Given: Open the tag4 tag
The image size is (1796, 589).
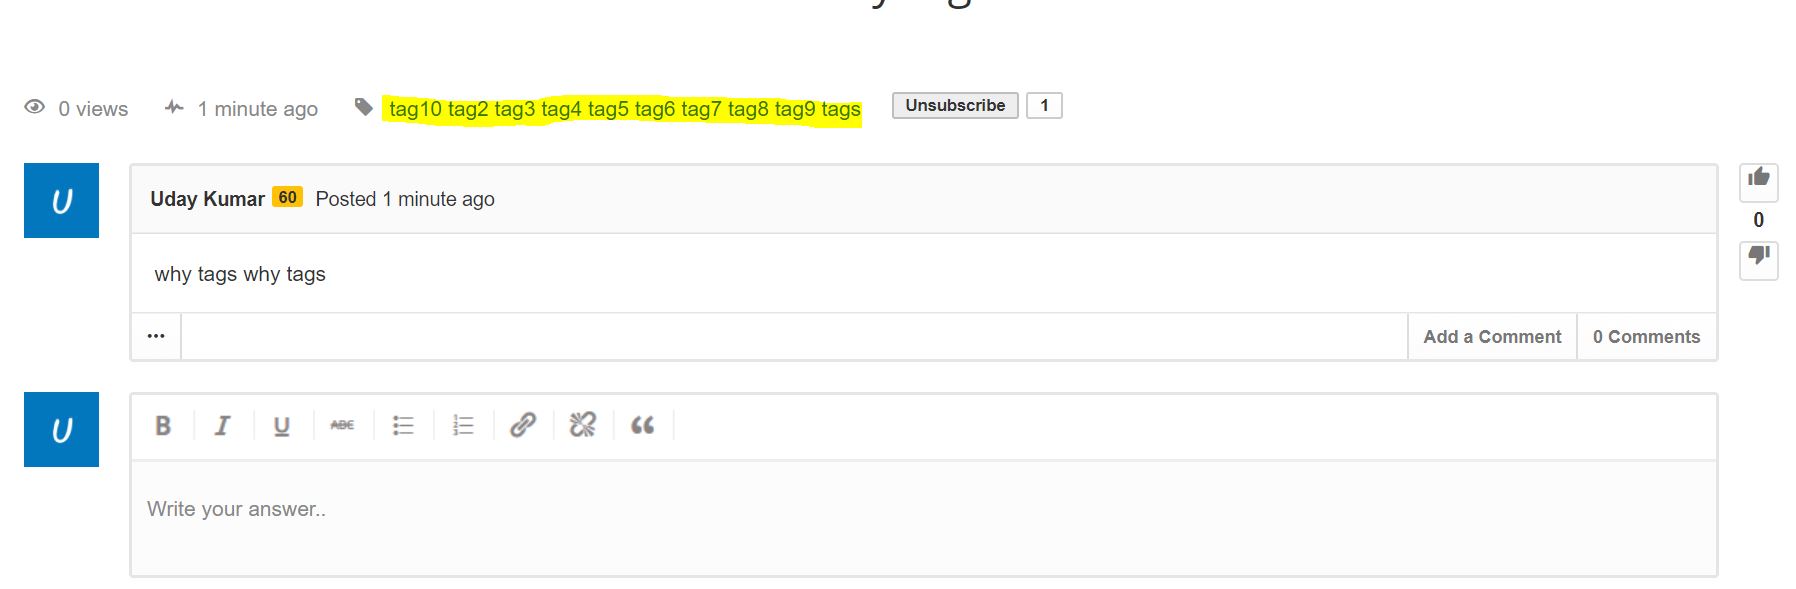Looking at the screenshot, I should click(561, 109).
